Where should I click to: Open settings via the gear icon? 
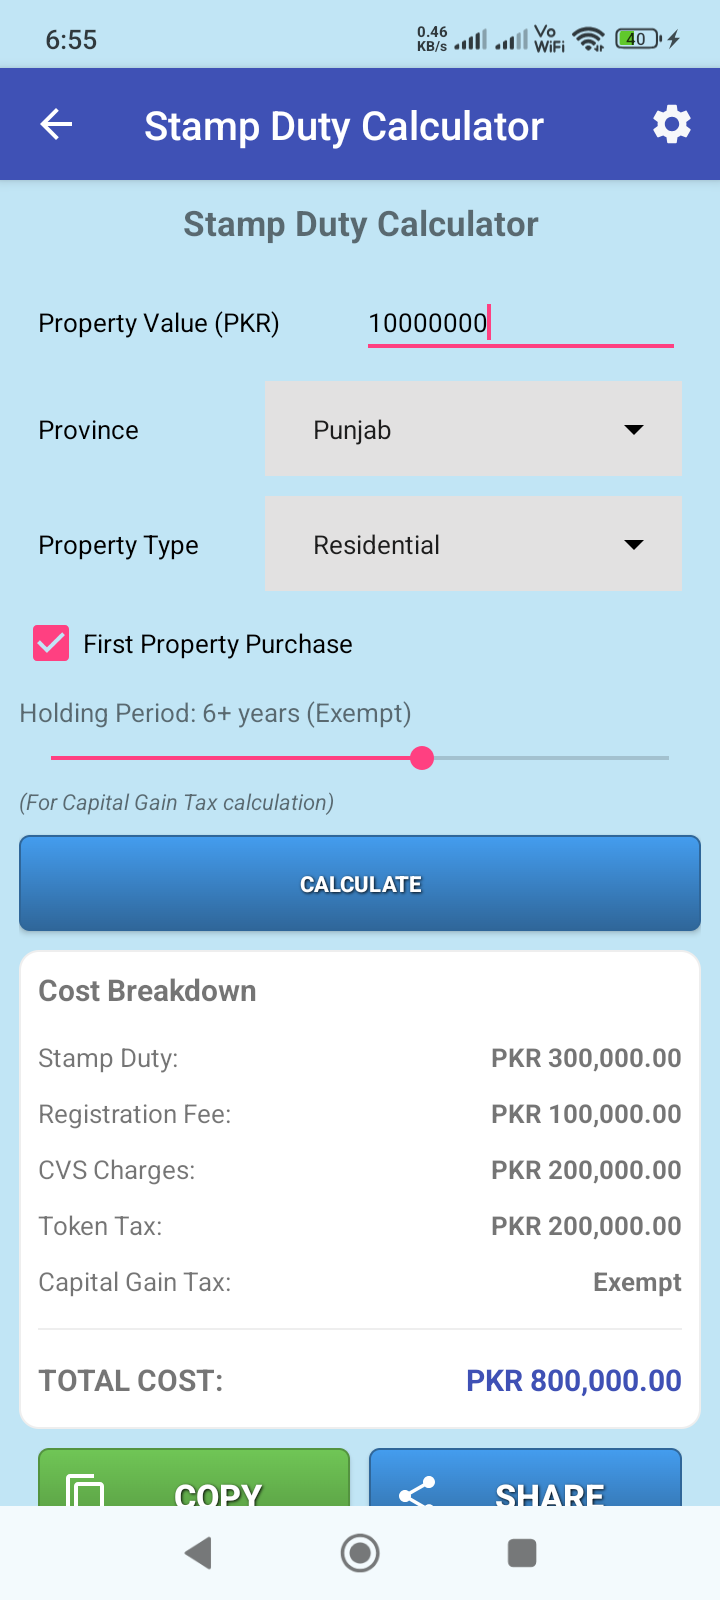671,125
